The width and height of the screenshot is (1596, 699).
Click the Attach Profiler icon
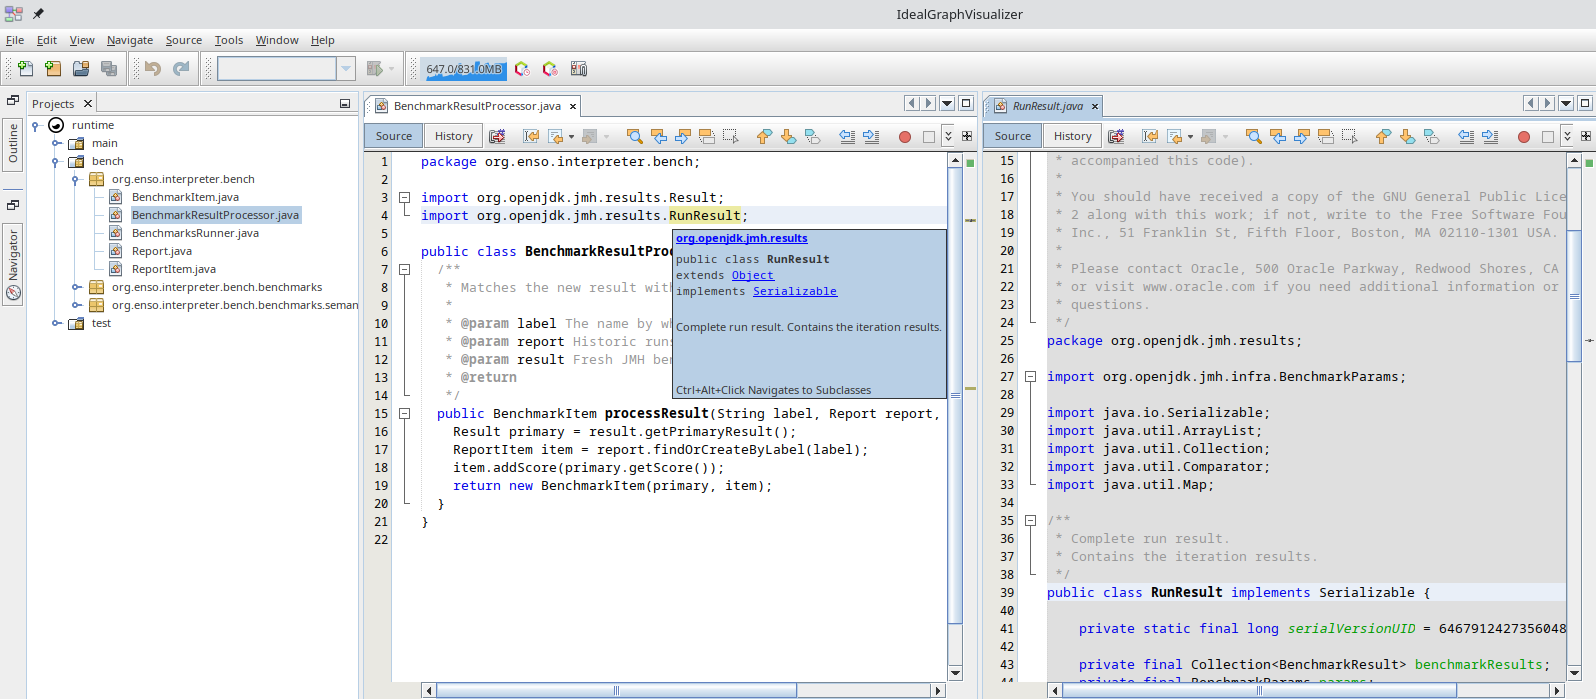point(550,68)
